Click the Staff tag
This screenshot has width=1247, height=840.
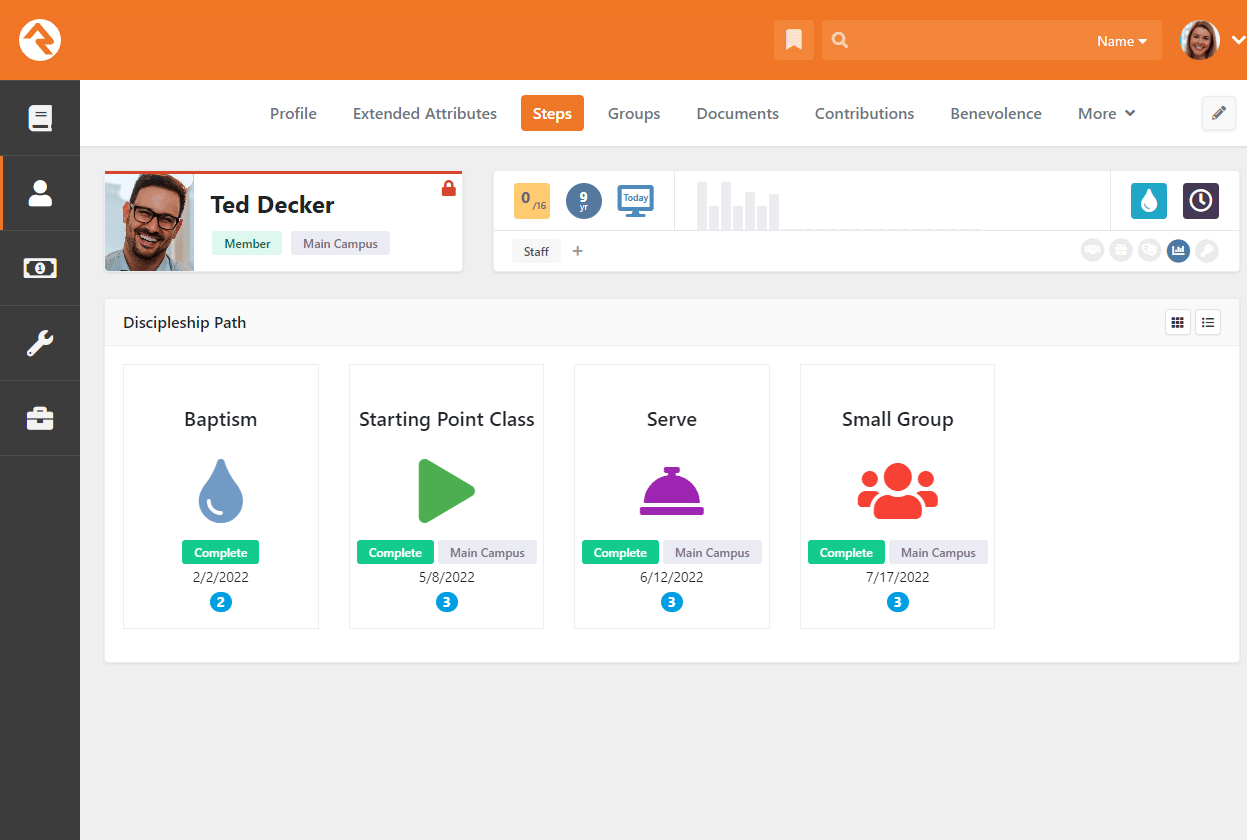537,251
